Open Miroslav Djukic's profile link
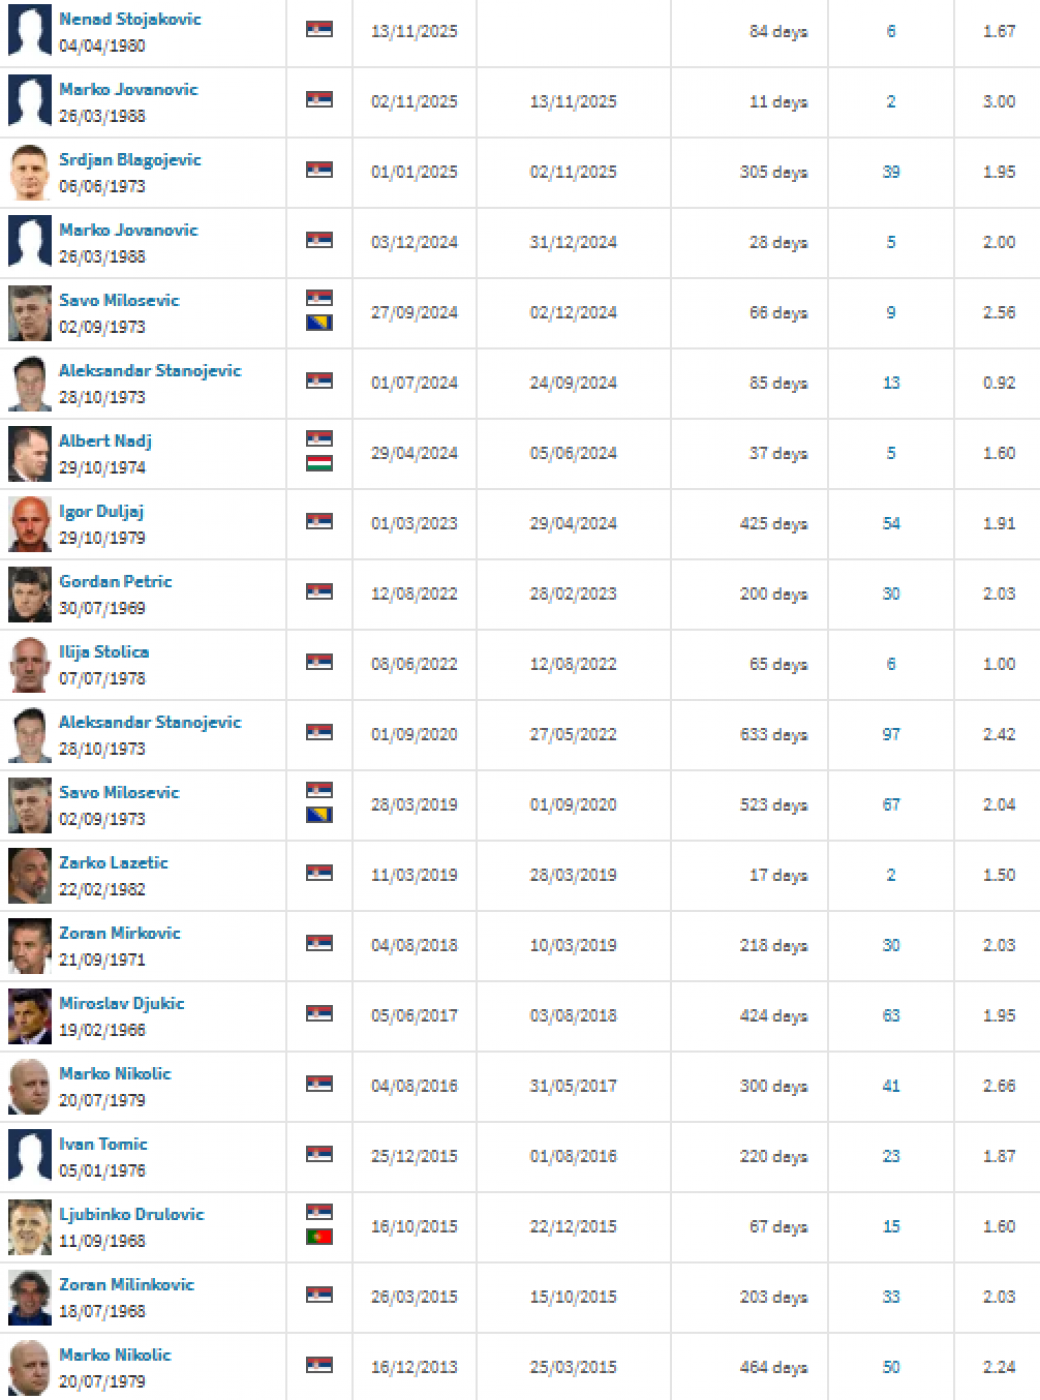Image resolution: width=1040 pixels, height=1400 pixels. click(x=121, y=1003)
